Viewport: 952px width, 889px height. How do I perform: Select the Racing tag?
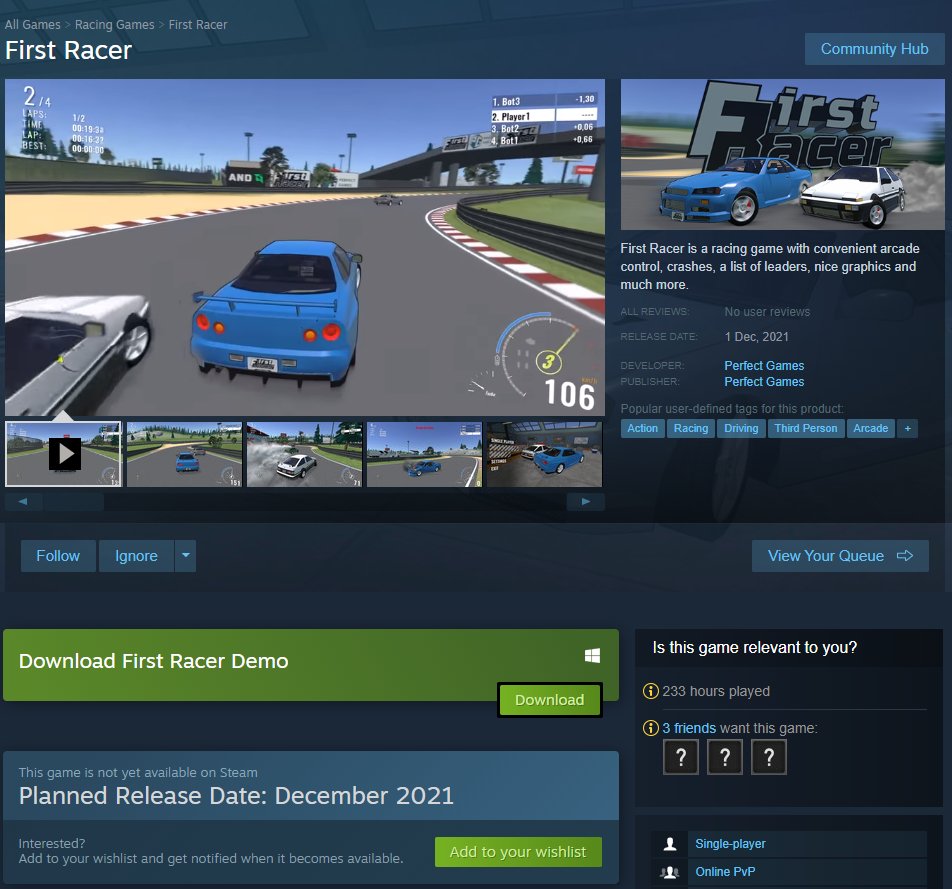click(691, 428)
